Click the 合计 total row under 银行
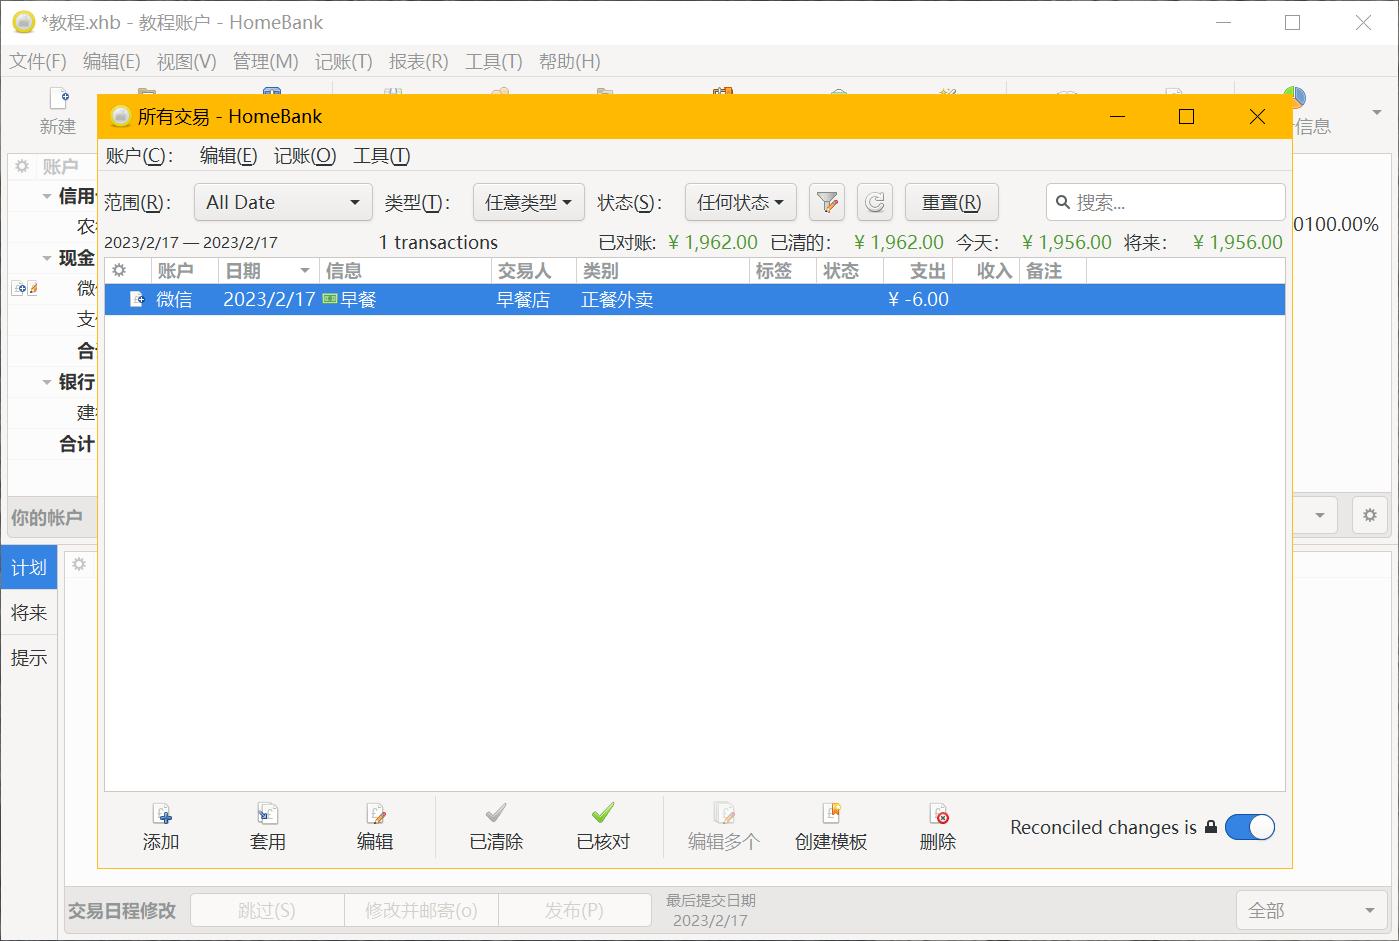The image size is (1399, 941). tap(50, 443)
